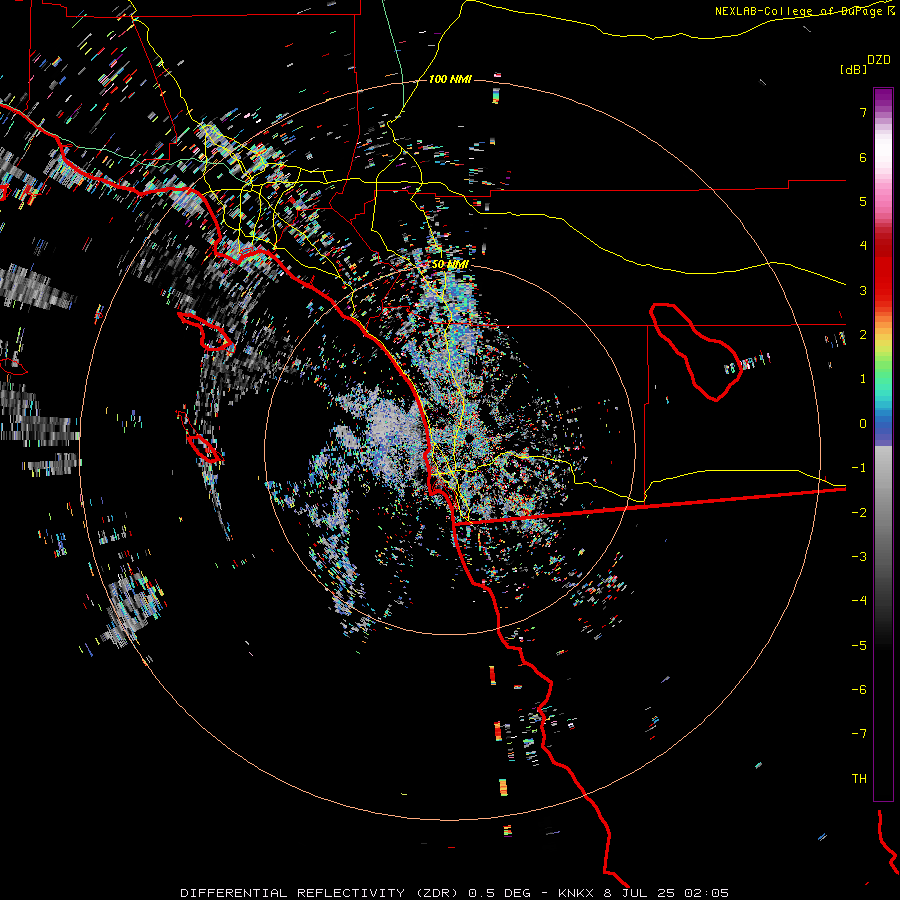Click the 0 tick label on the color scale
Viewport: 900px width, 900px height.
click(863, 424)
